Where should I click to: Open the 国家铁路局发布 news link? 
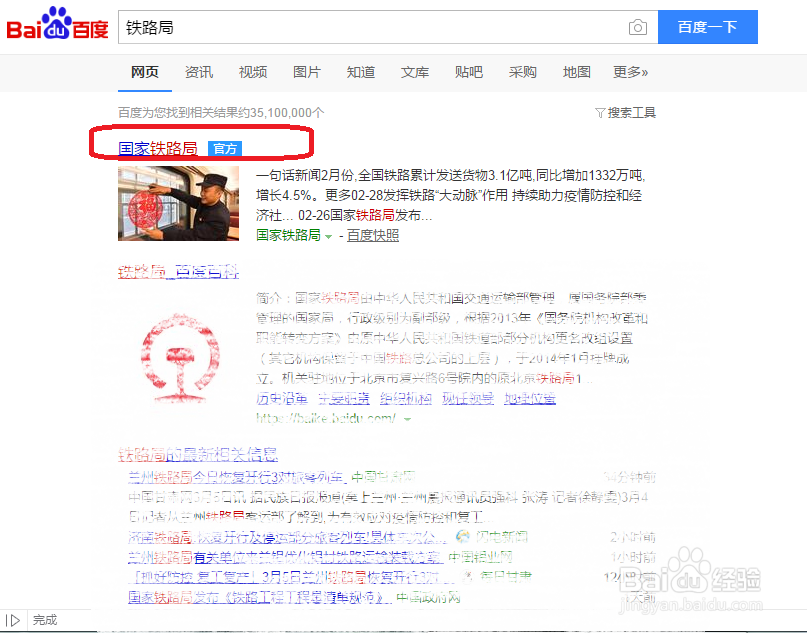(259, 597)
